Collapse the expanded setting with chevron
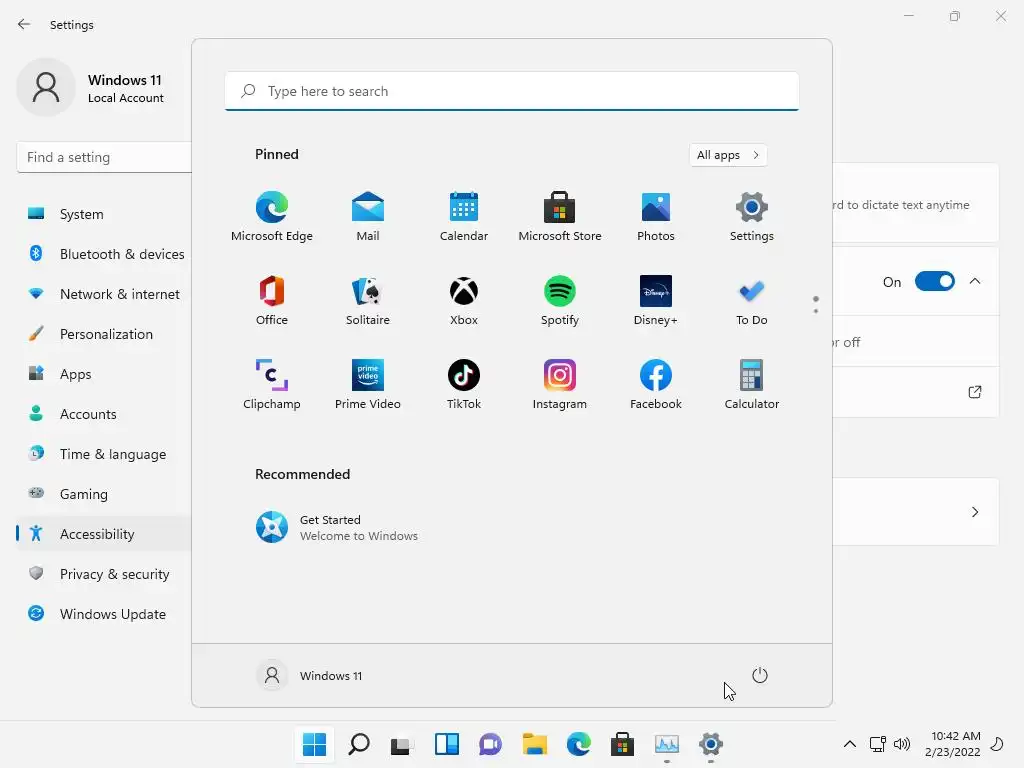 click(975, 281)
